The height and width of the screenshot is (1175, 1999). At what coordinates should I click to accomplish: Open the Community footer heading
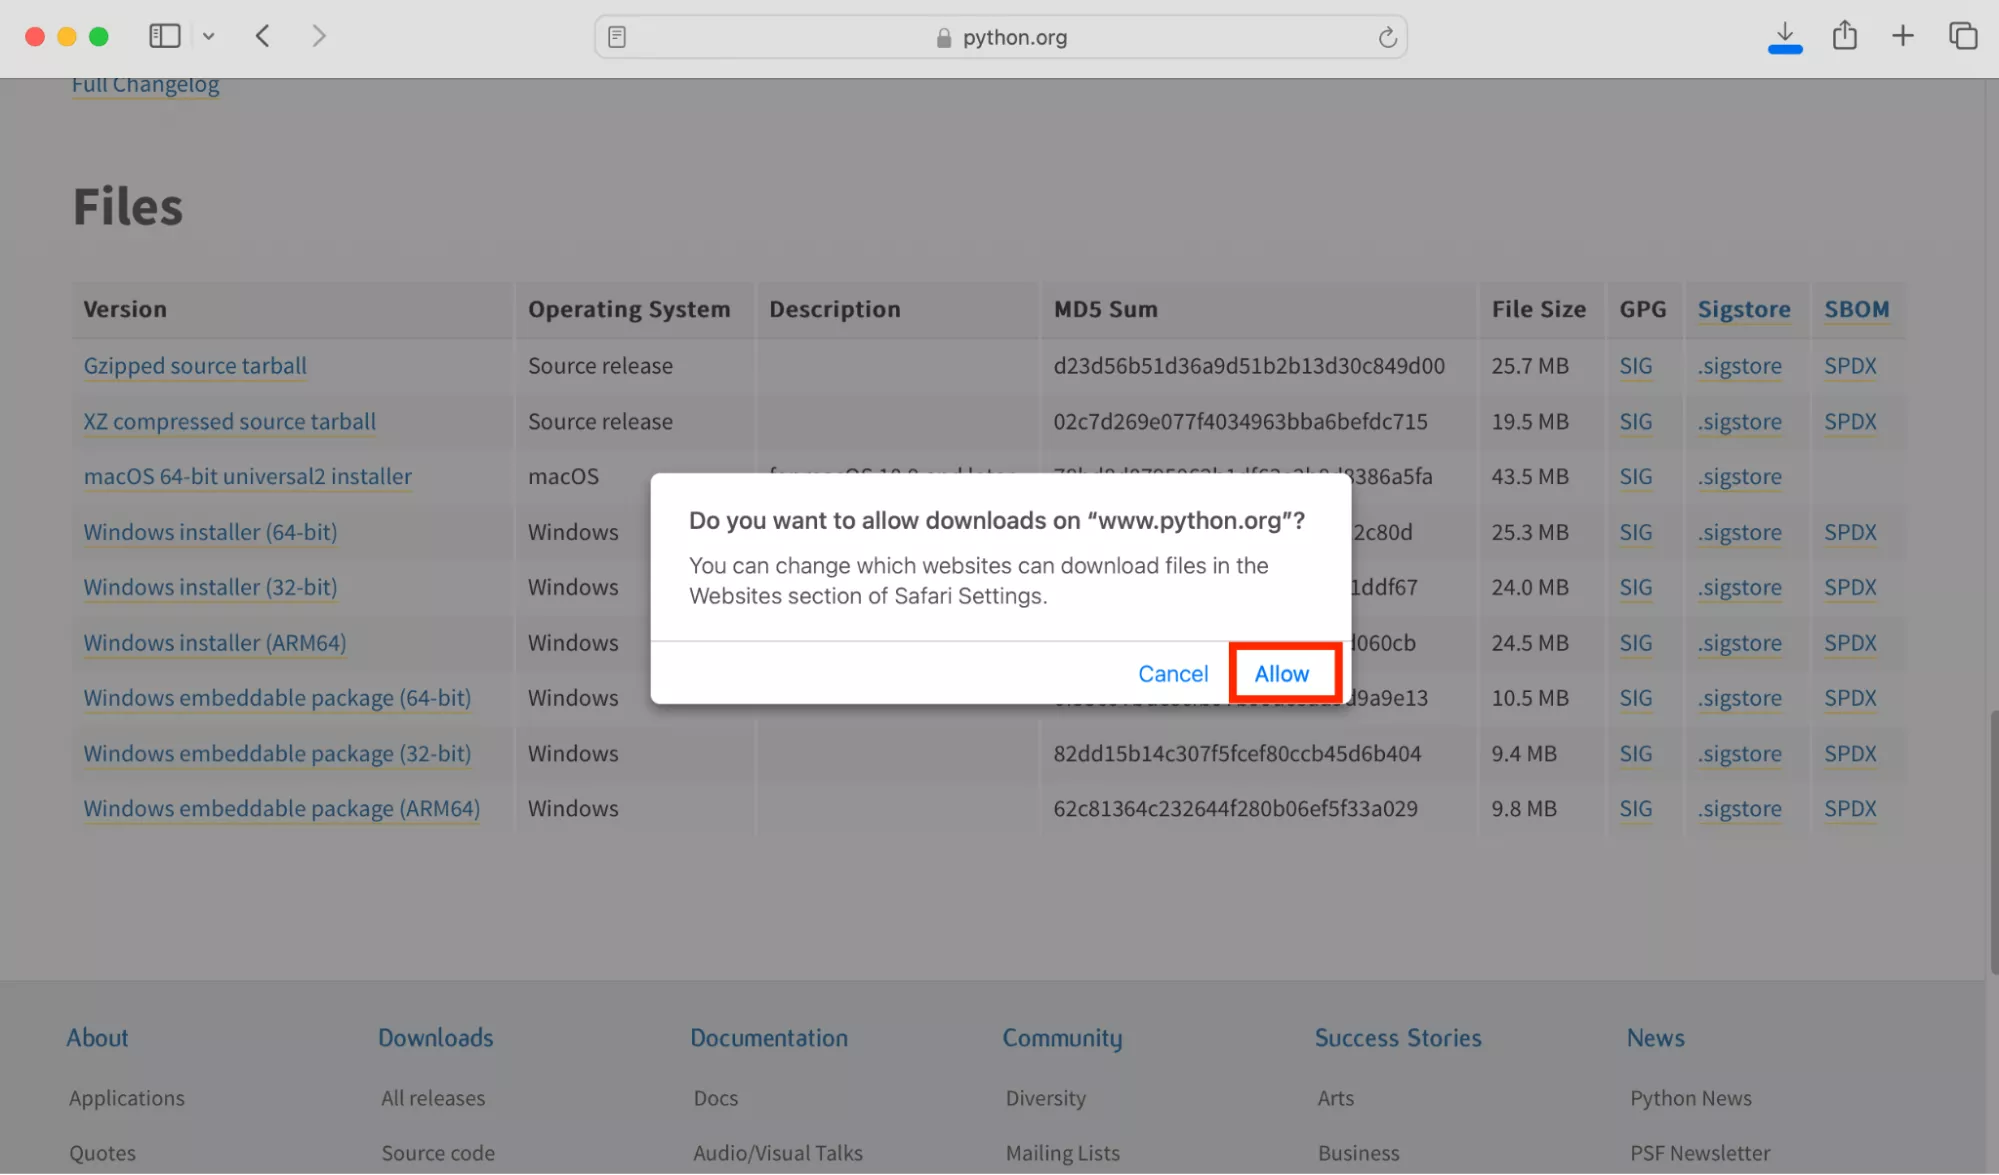(1062, 1039)
